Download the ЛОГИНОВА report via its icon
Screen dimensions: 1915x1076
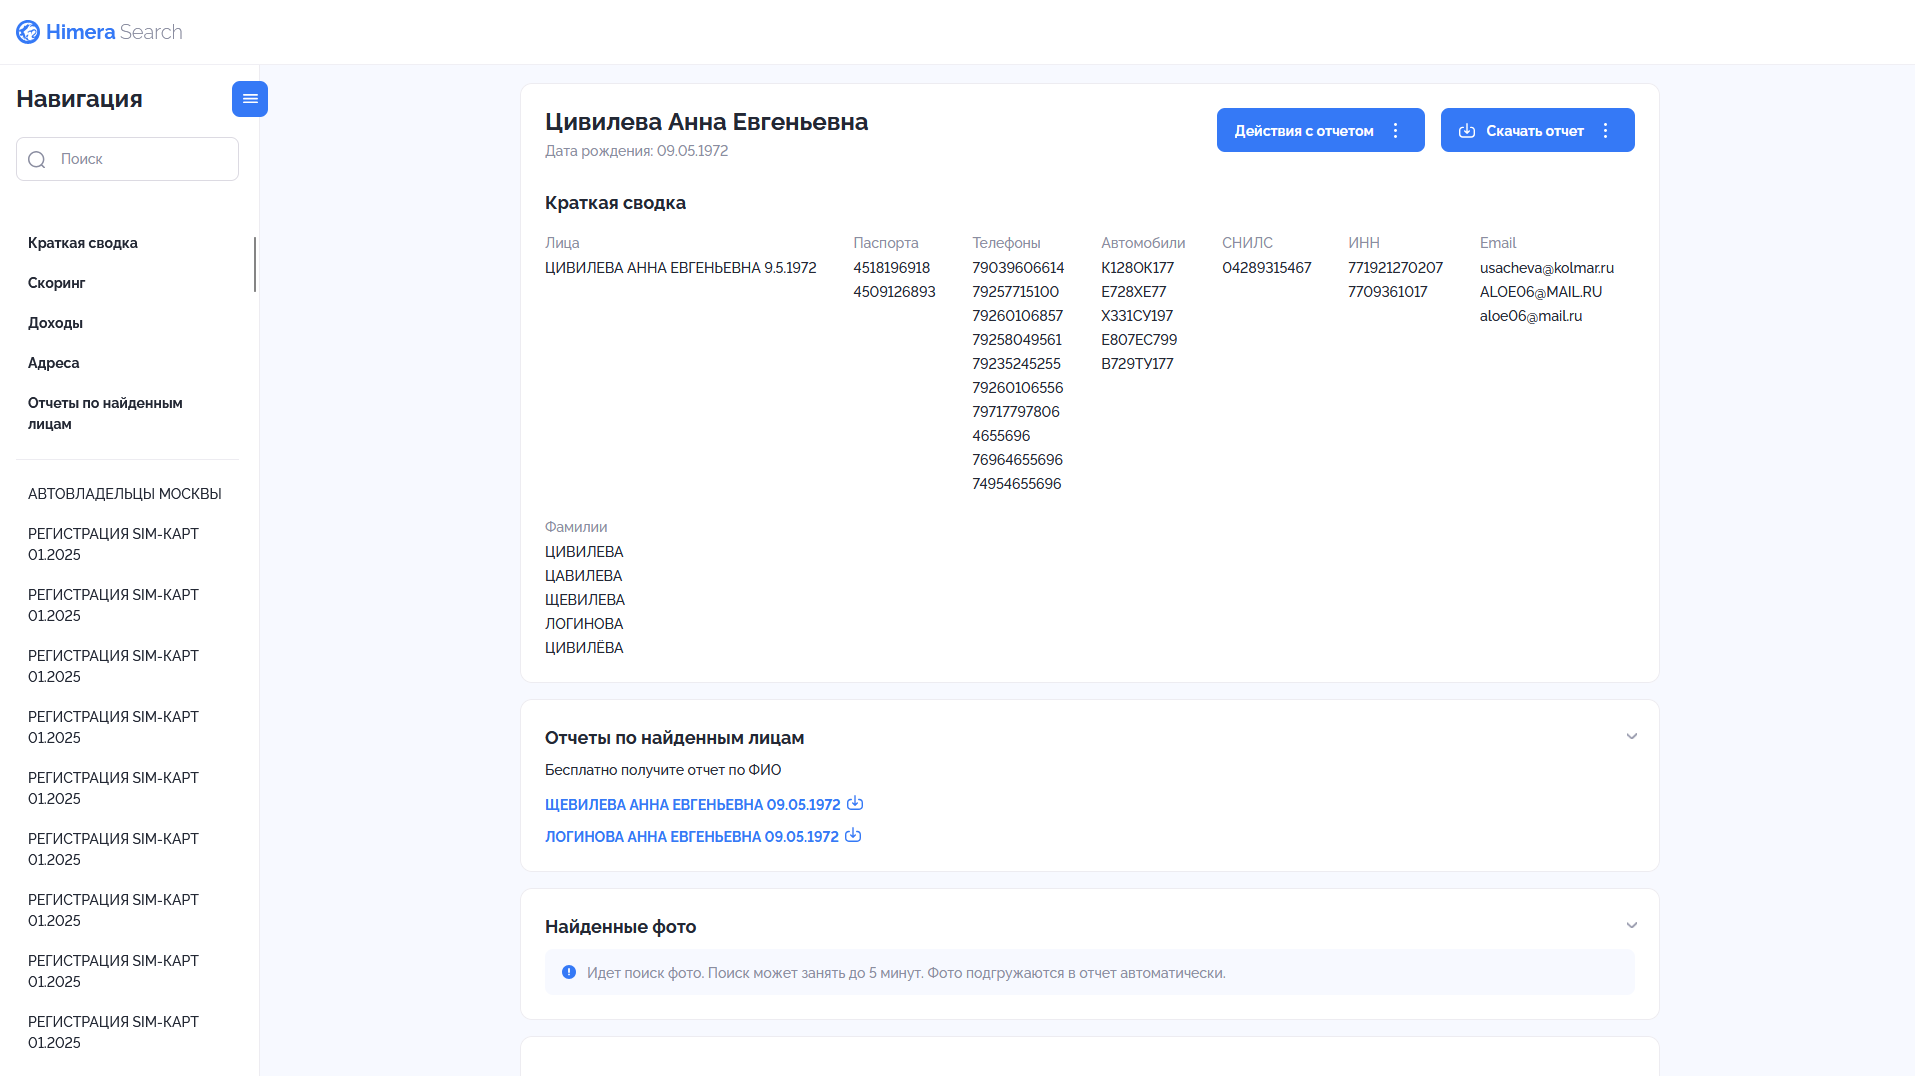[x=853, y=835]
